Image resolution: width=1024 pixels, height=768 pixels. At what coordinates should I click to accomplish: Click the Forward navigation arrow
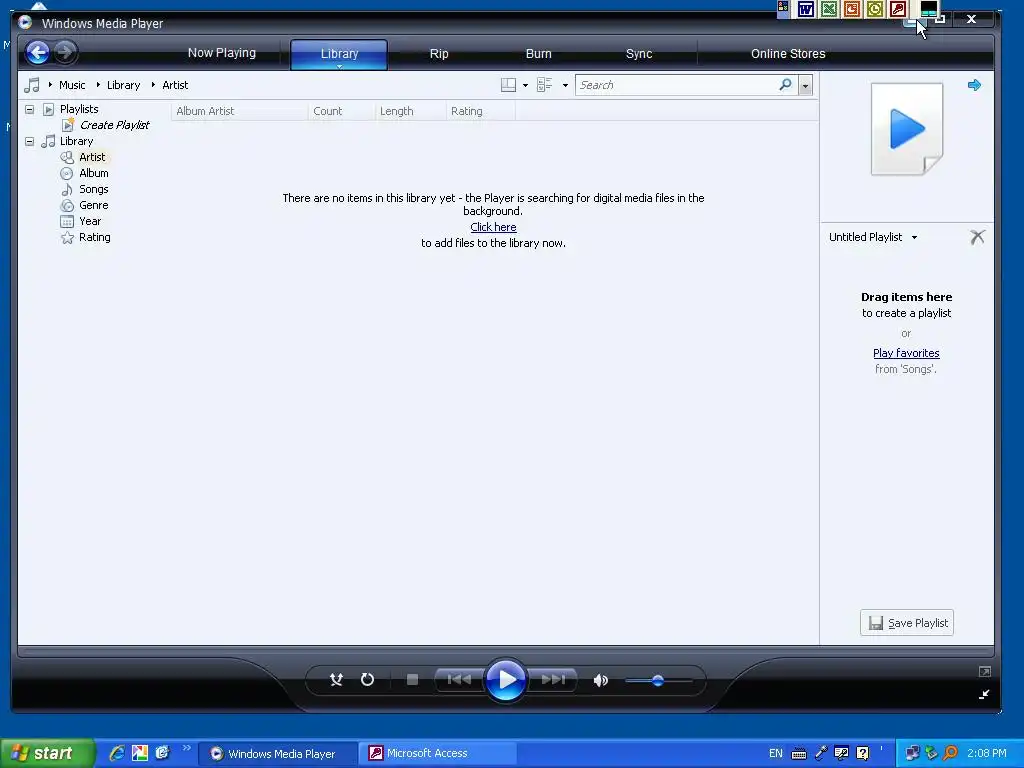[x=65, y=52]
